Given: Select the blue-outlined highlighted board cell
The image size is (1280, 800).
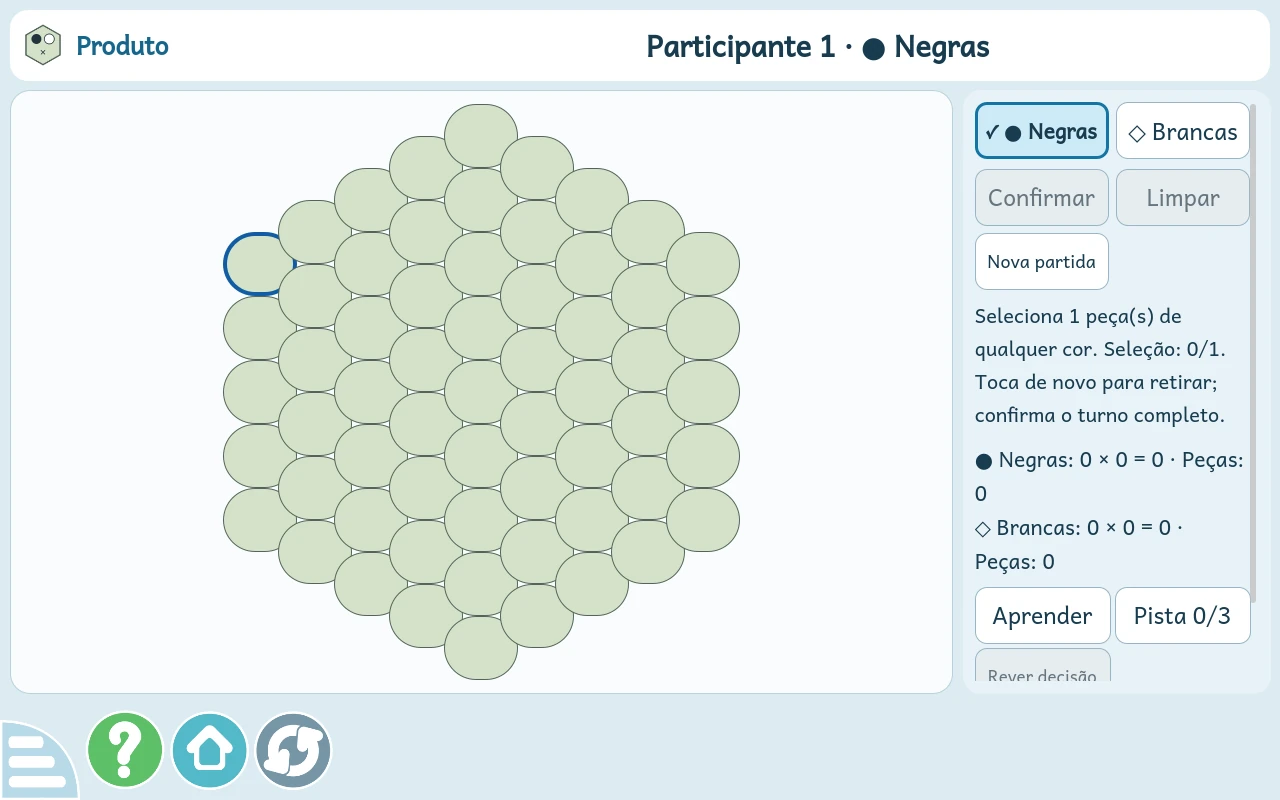Looking at the screenshot, I should [x=258, y=264].
